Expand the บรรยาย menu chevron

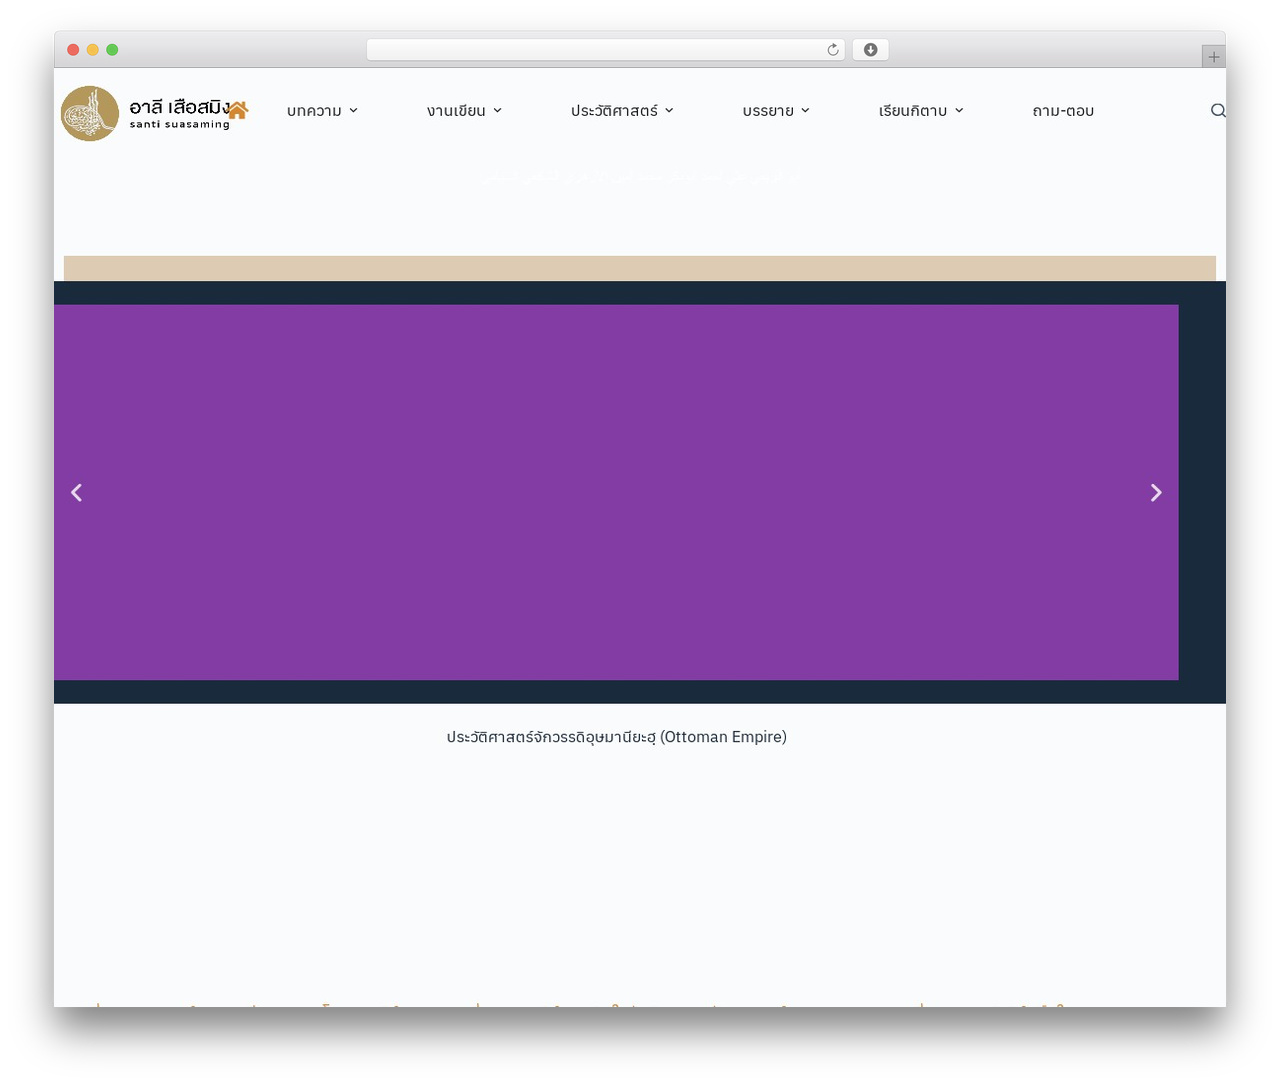coord(805,111)
